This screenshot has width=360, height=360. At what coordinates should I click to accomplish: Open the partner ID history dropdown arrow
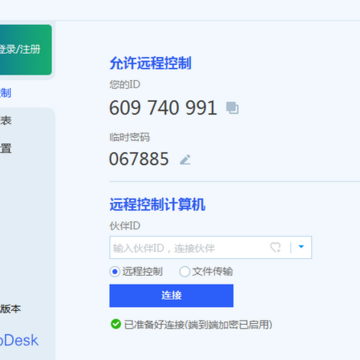tap(301, 247)
